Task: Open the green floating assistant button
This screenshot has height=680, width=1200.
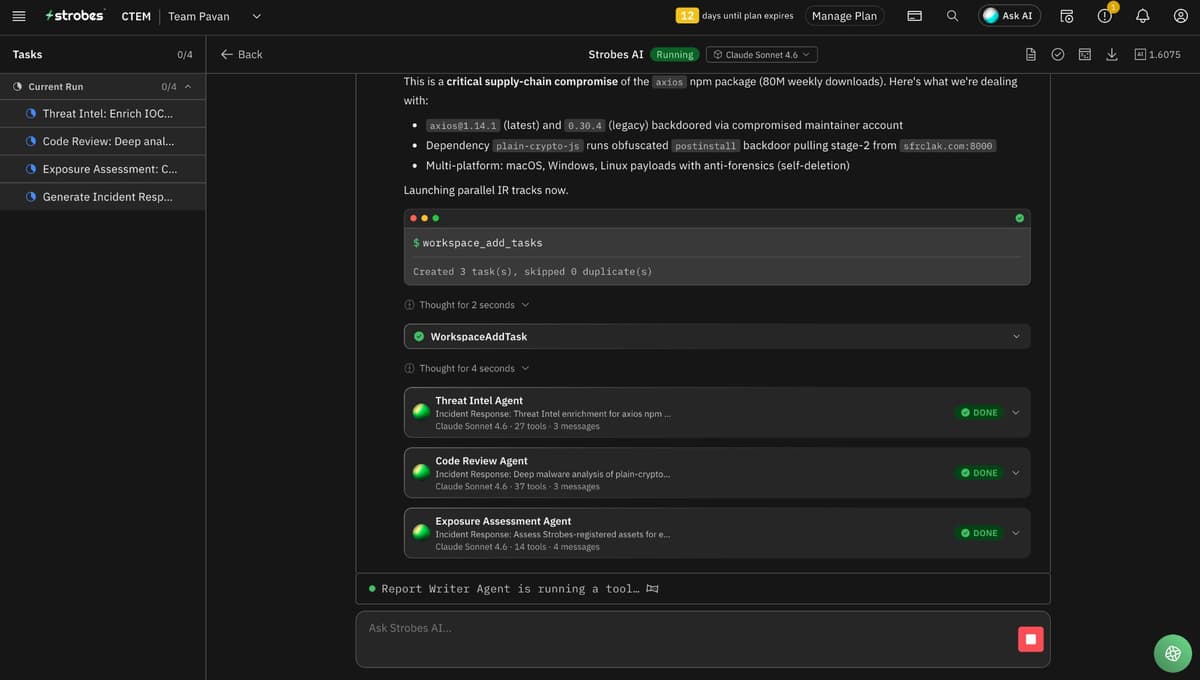Action: [x=1173, y=653]
